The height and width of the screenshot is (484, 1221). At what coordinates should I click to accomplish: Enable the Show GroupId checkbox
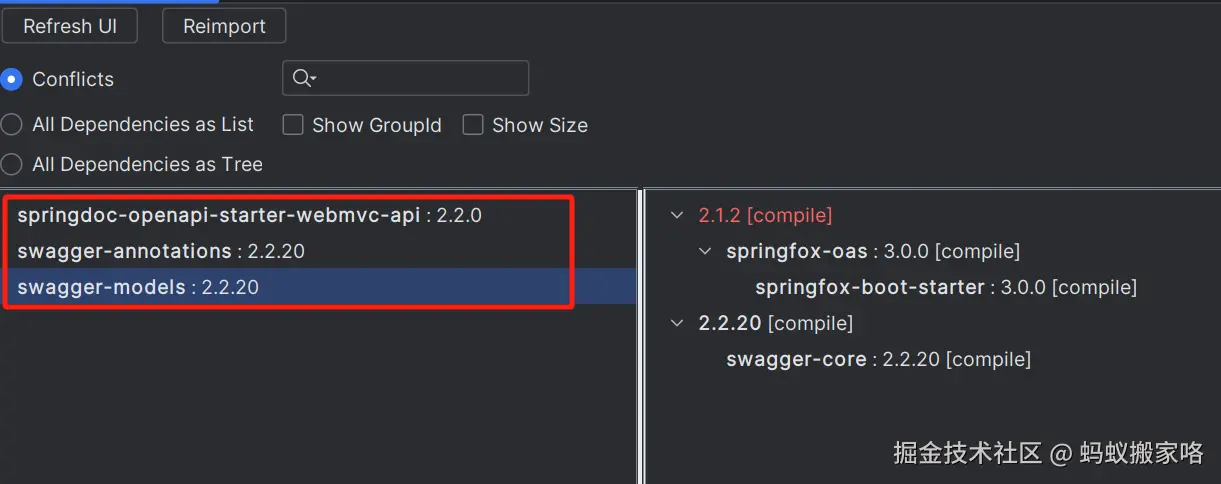(x=293, y=125)
